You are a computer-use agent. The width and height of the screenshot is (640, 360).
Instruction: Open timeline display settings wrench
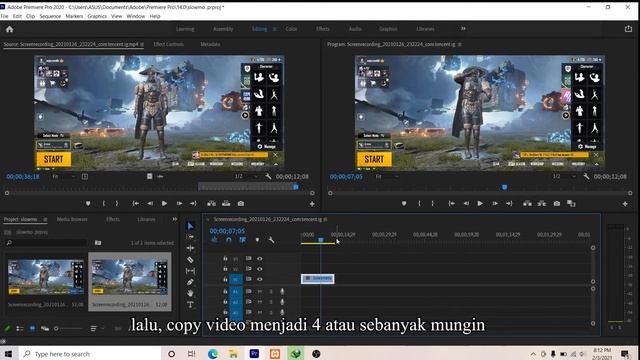271,240
